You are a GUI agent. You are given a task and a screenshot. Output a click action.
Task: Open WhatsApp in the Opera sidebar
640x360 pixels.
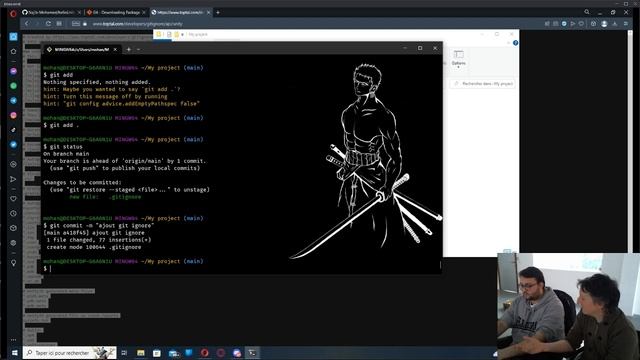click(x=13, y=86)
